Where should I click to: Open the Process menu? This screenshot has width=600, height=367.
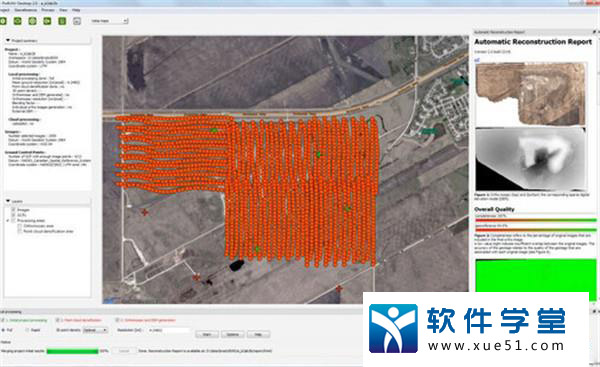[x=48, y=10]
